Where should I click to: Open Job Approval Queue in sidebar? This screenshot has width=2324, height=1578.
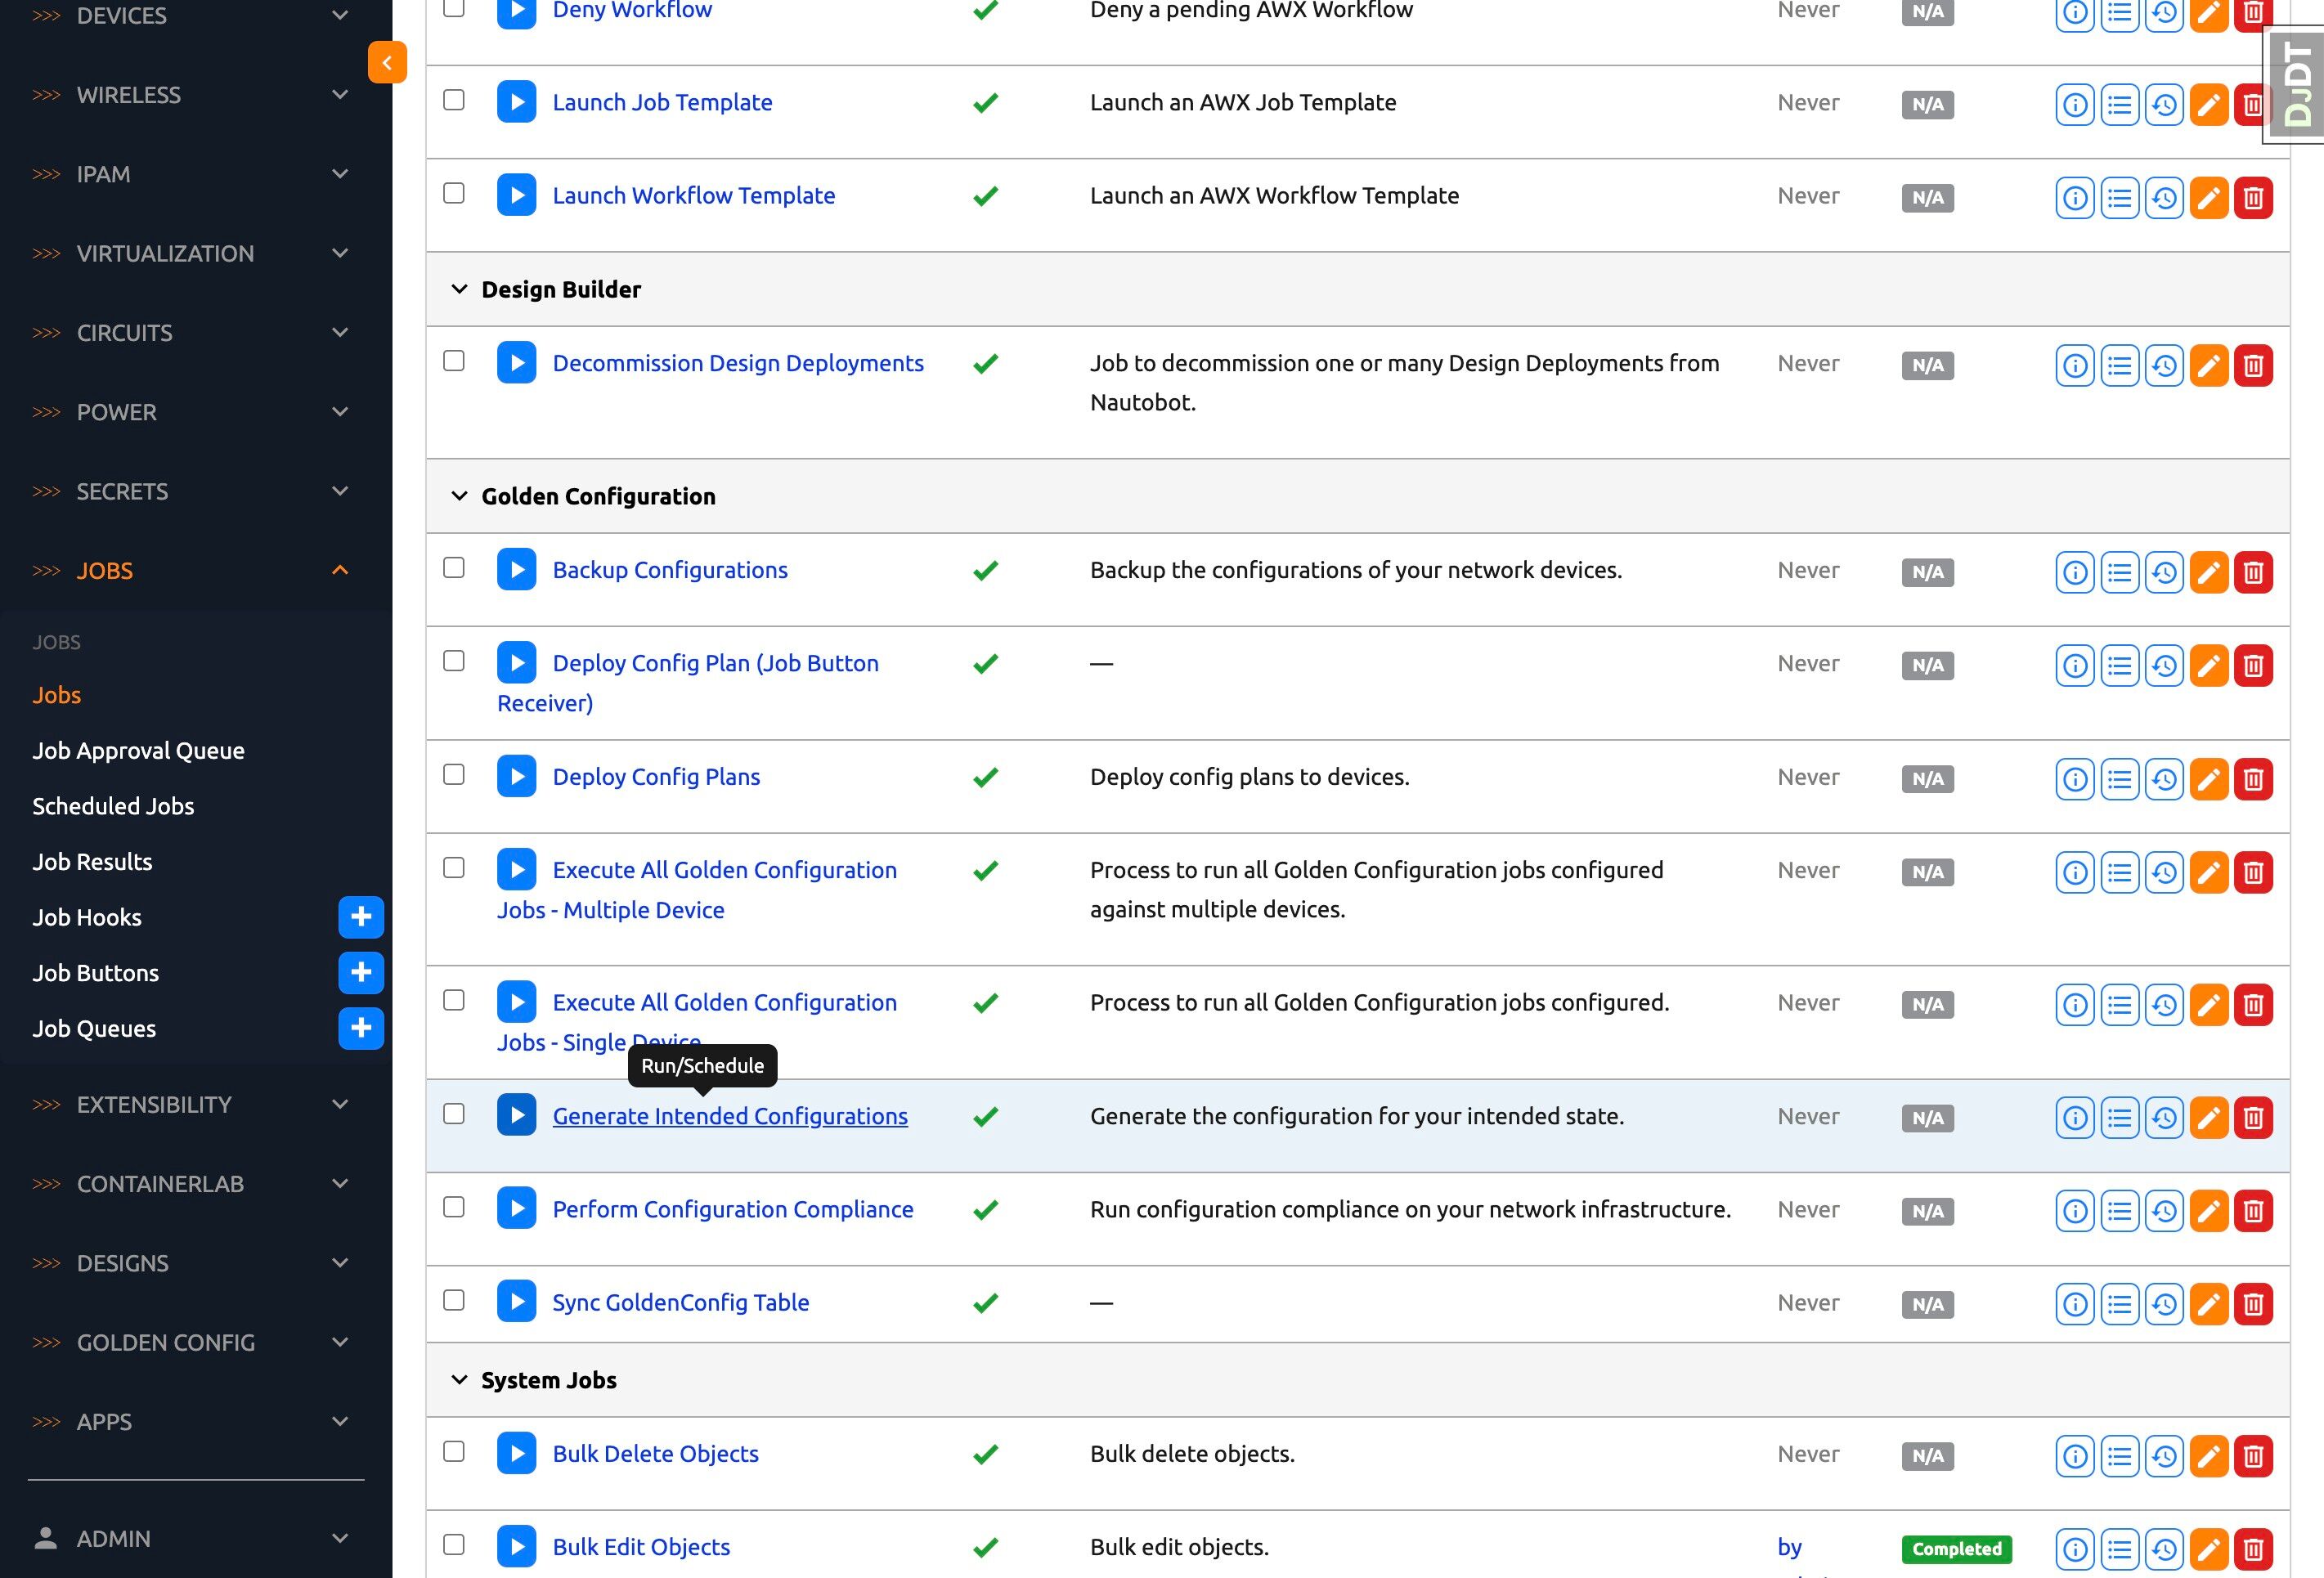(x=138, y=750)
